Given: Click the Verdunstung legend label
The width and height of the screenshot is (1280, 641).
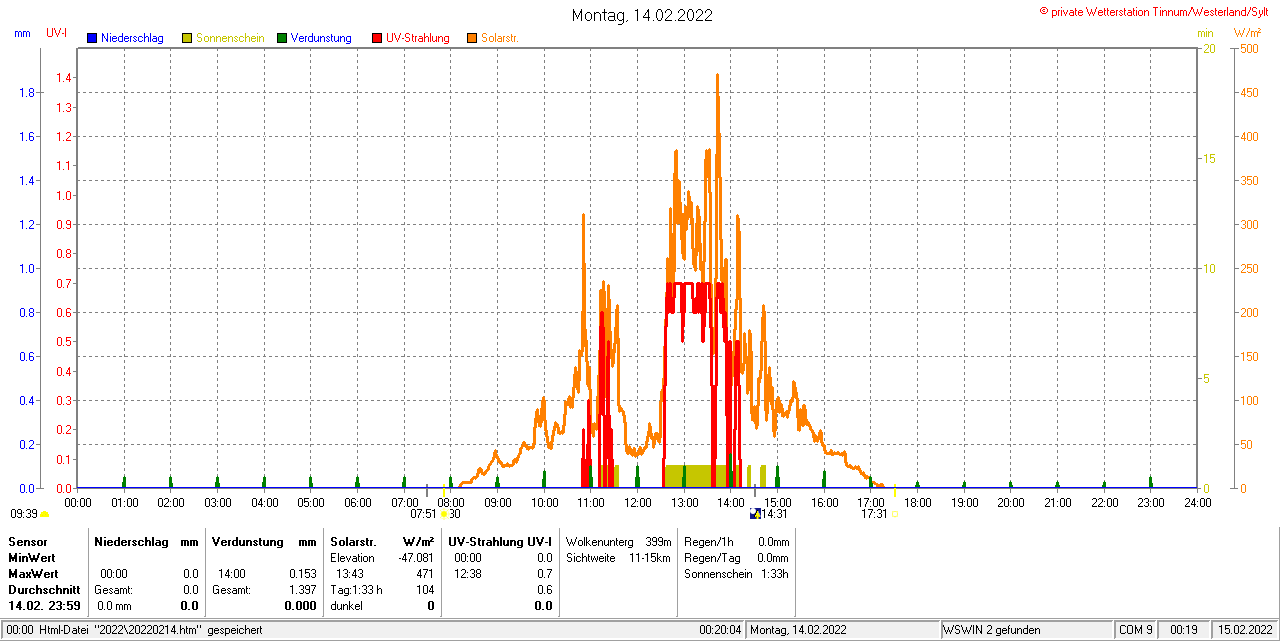Looking at the screenshot, I should click(321, 38).
